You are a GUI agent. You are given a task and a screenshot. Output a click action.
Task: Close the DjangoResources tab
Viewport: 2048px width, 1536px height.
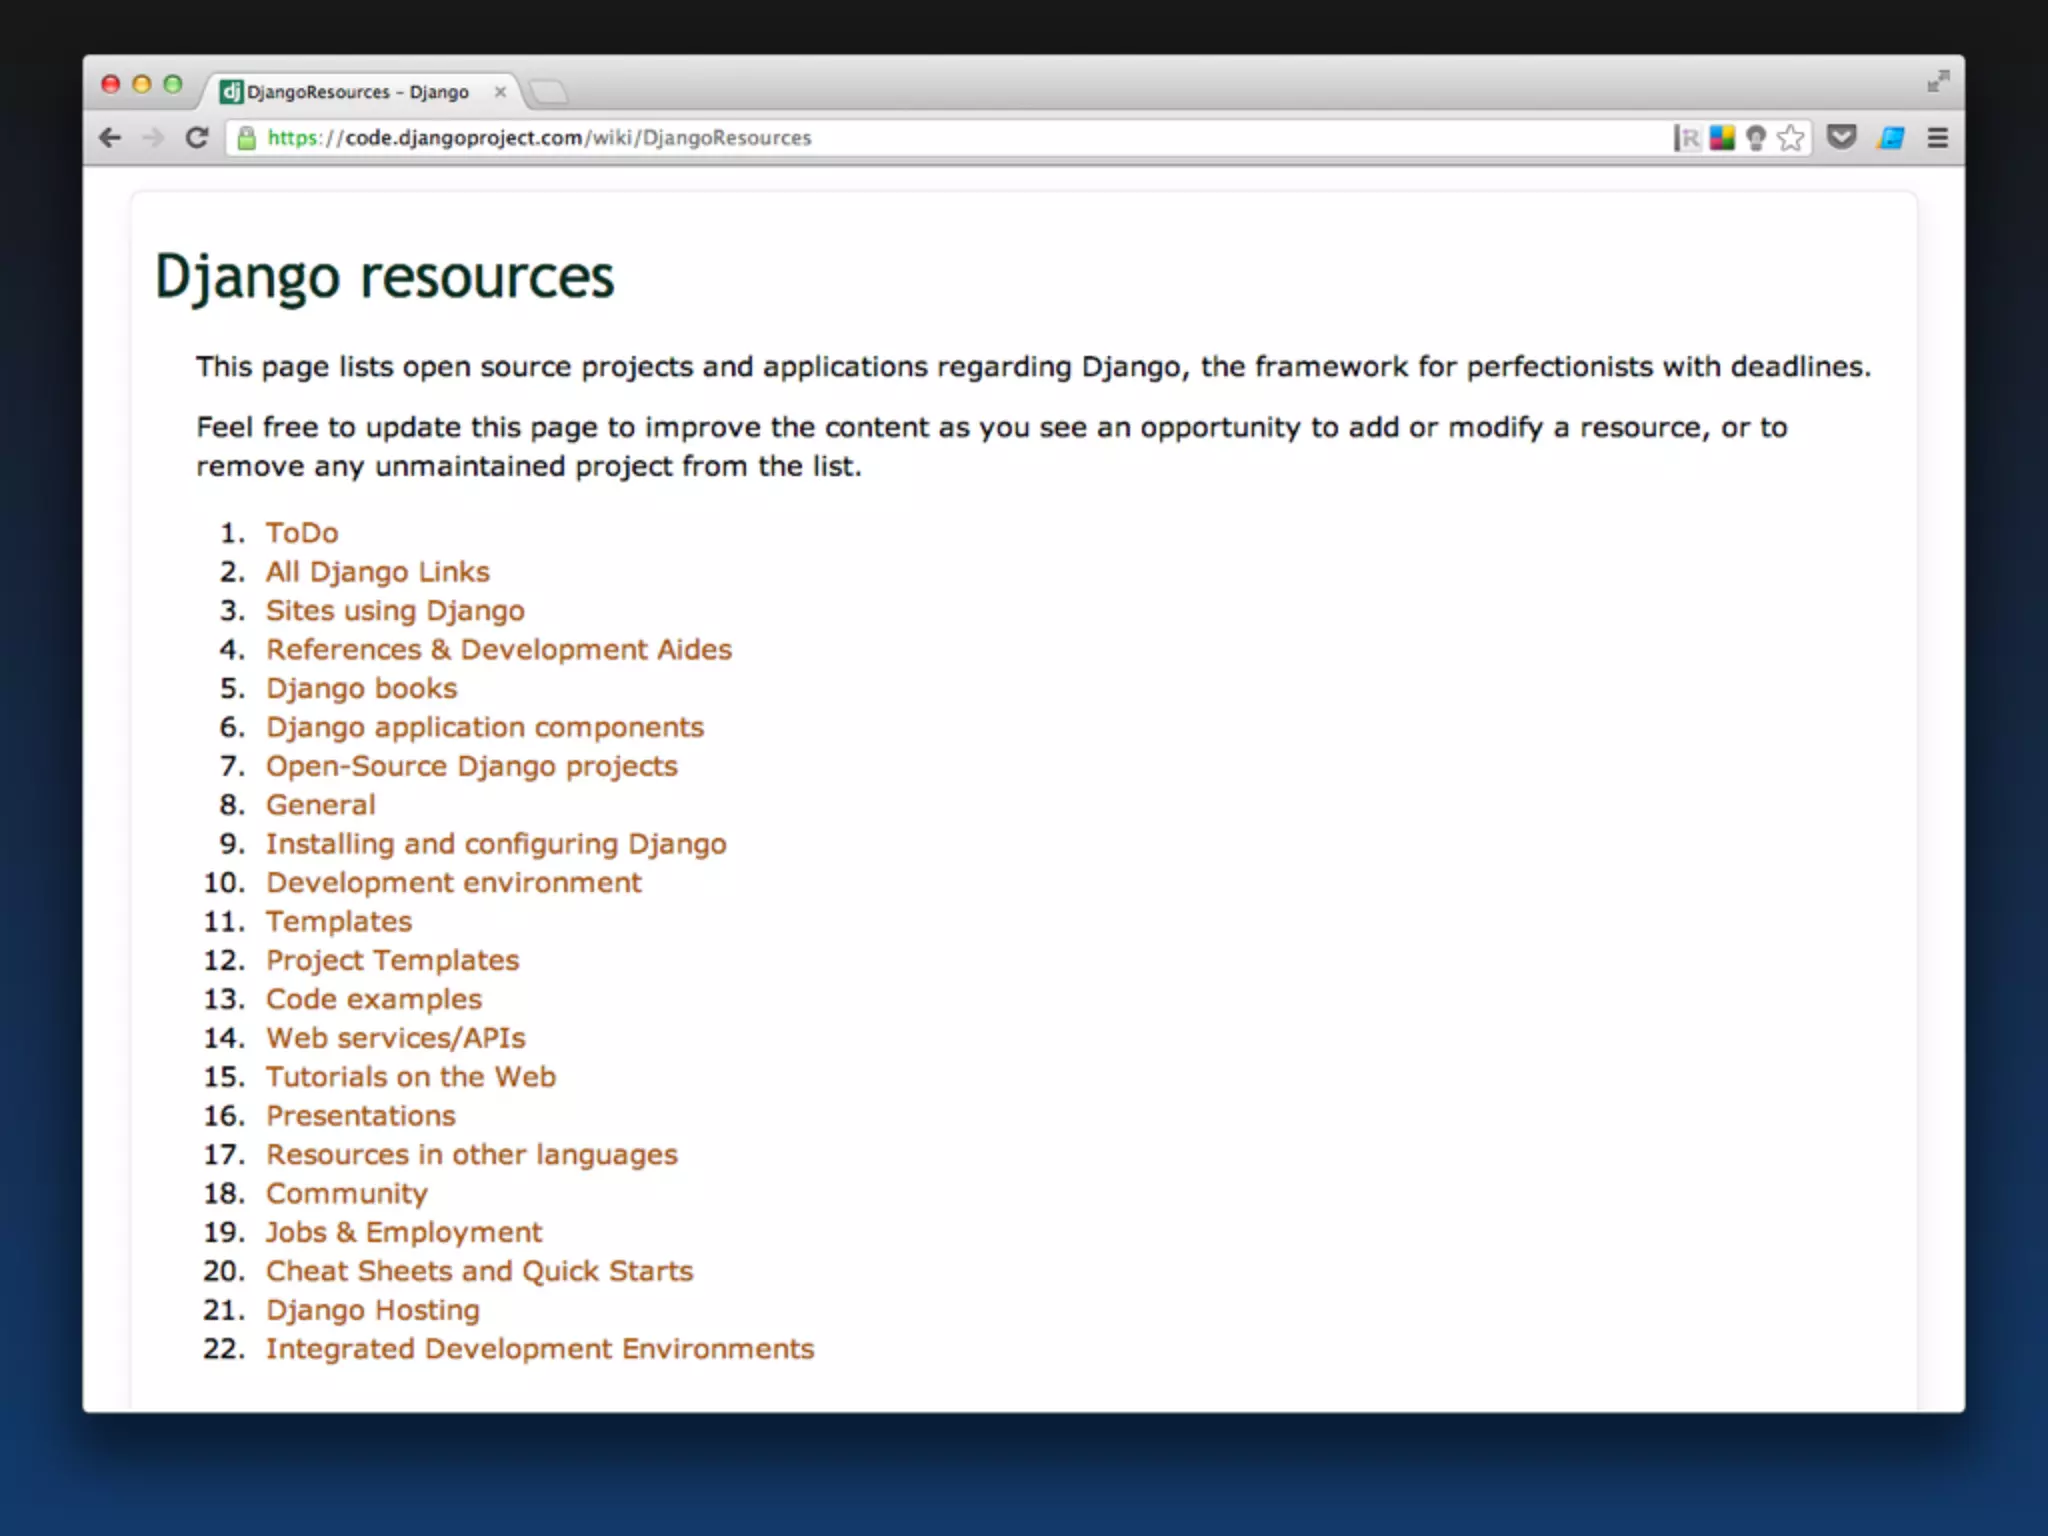tap(500, 92)
